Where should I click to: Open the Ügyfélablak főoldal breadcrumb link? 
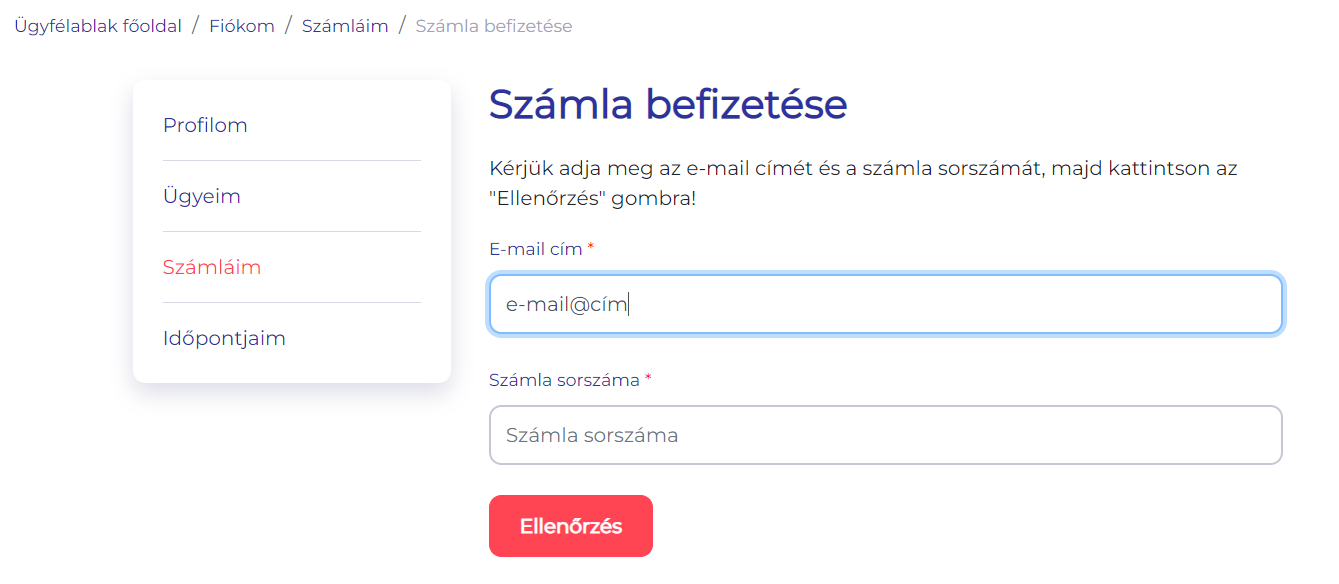coord(98,26)
